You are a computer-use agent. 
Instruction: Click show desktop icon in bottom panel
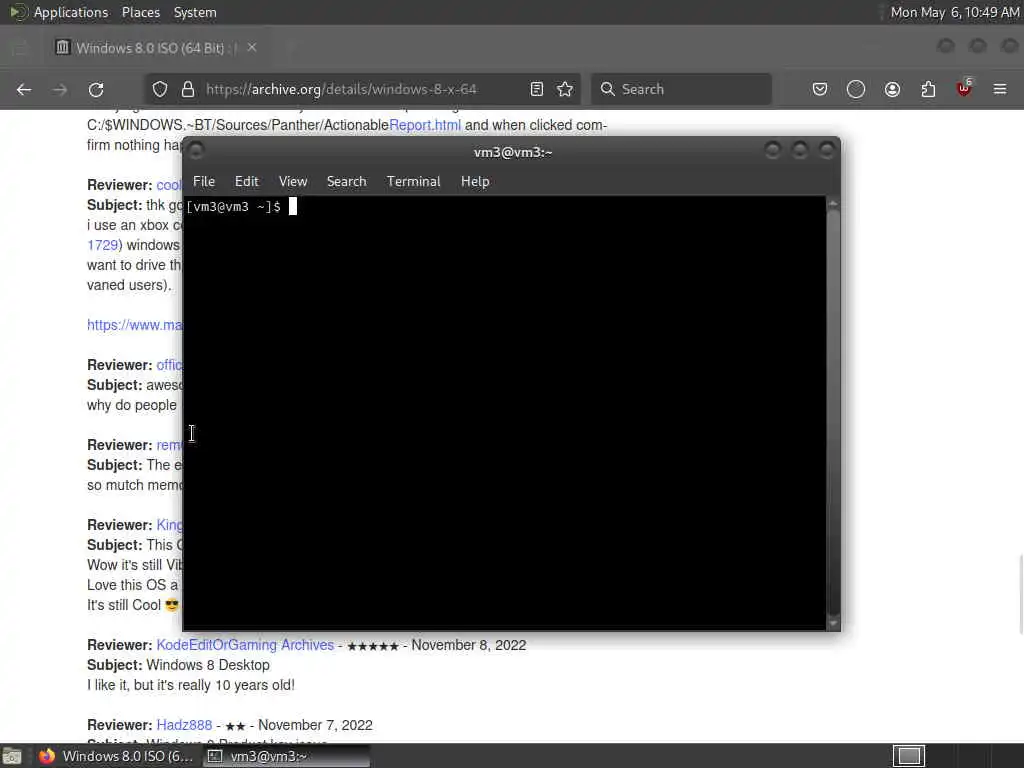pos(12,756)
